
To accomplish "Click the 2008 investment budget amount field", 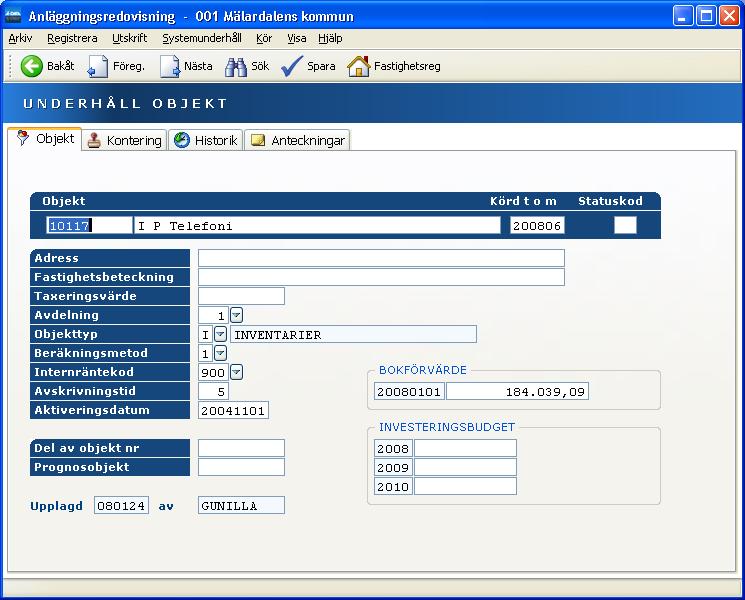I will (465, 448).
